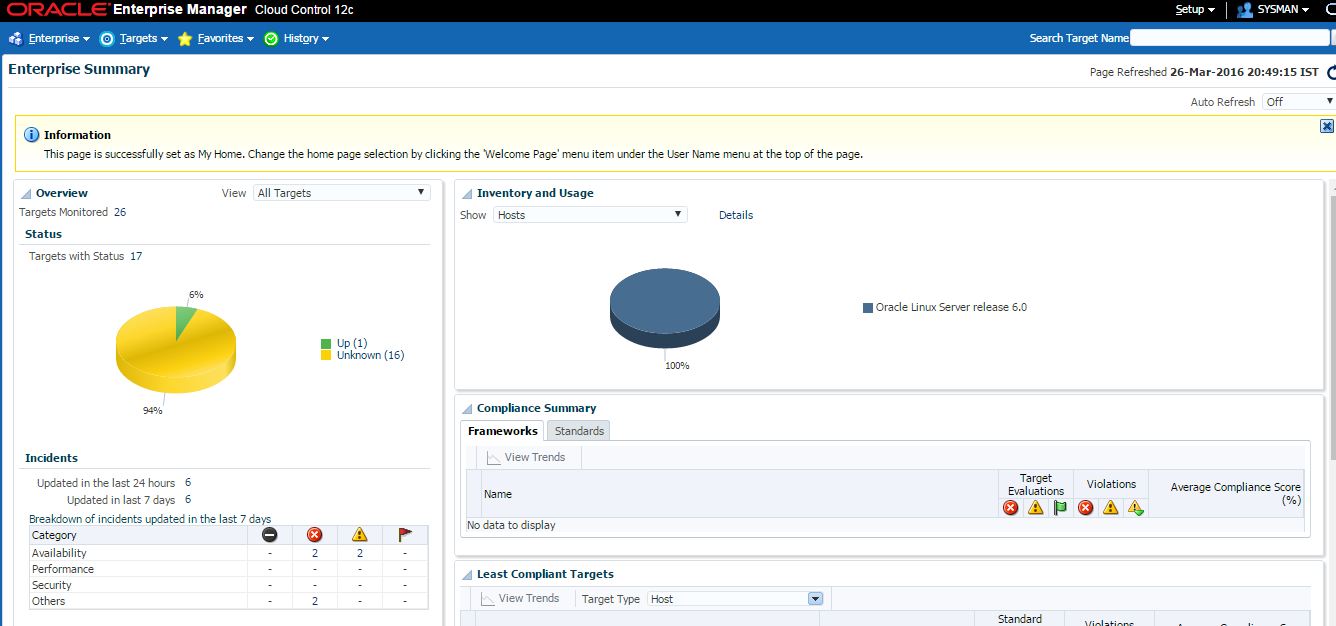
Task: Click the Targets bullseye icon
Action: [107, 39]
